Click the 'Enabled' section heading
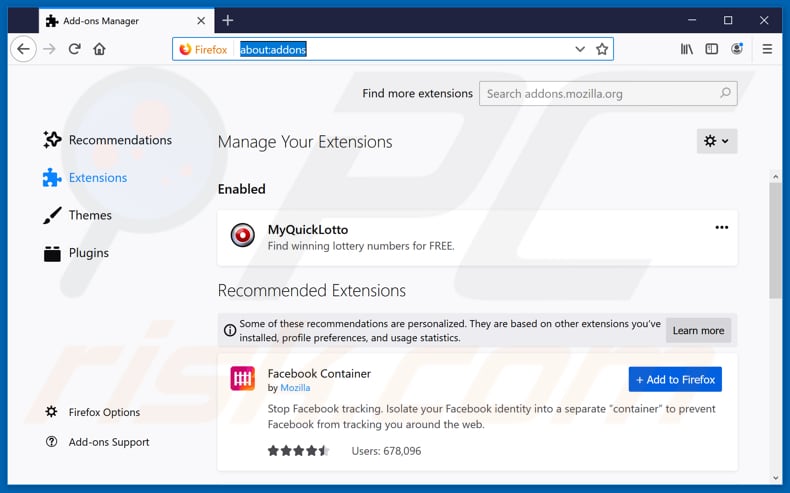This screenshot has width=790, height=493. tap(241, 189)
